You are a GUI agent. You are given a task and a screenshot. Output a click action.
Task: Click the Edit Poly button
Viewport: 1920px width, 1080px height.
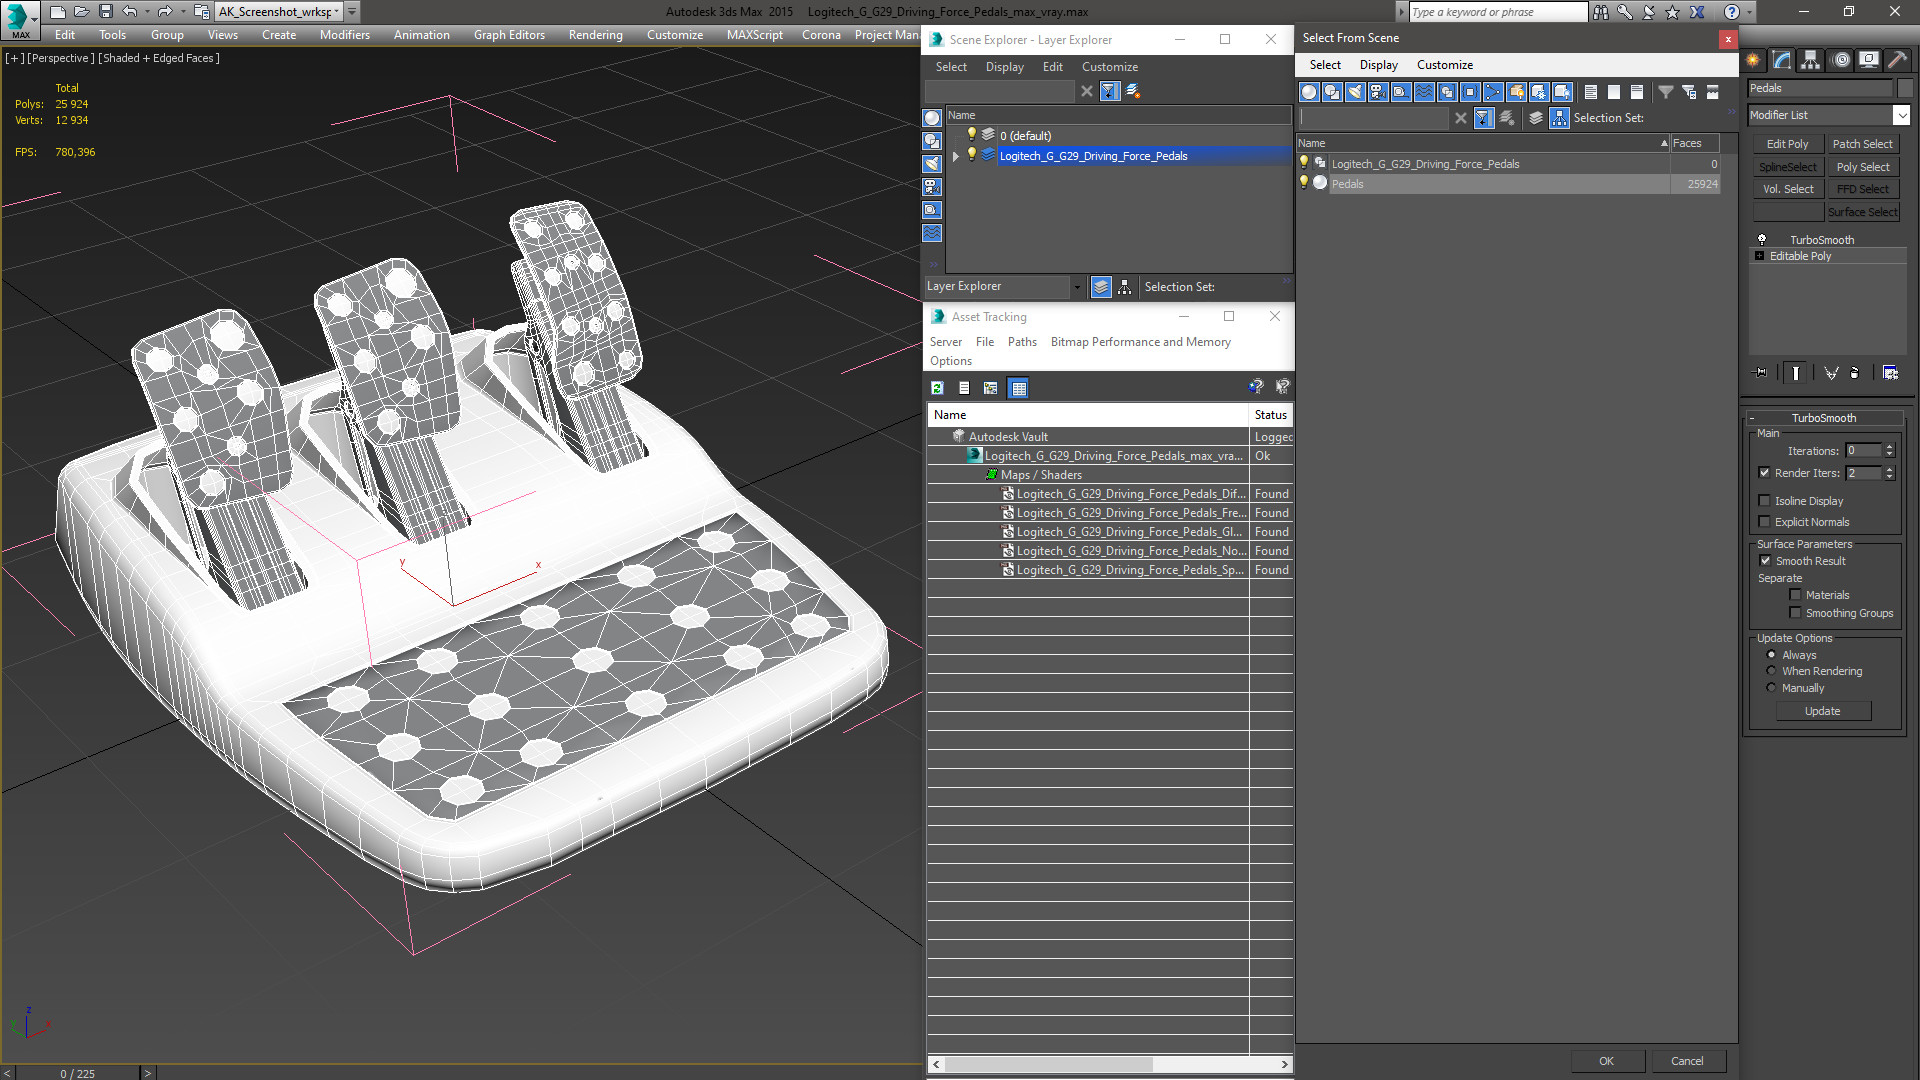pyautogui.click(x=1788, y=144)
